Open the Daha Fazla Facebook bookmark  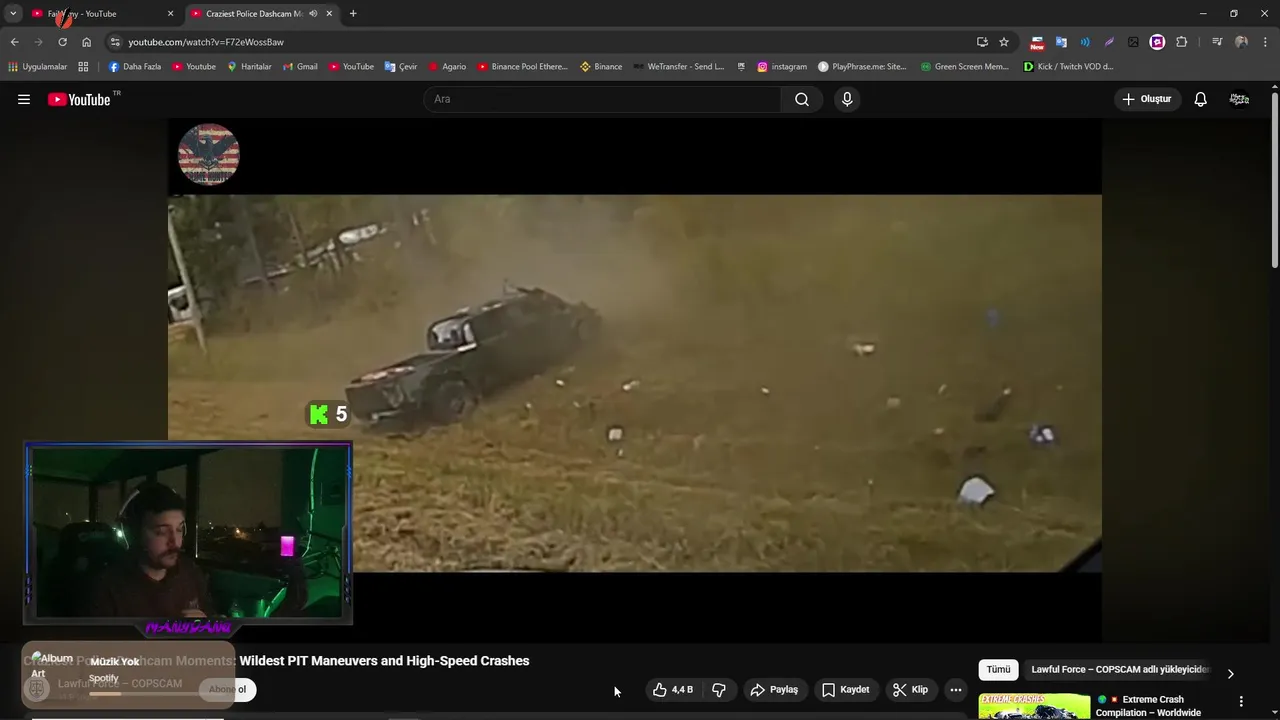tap(135, 67)
